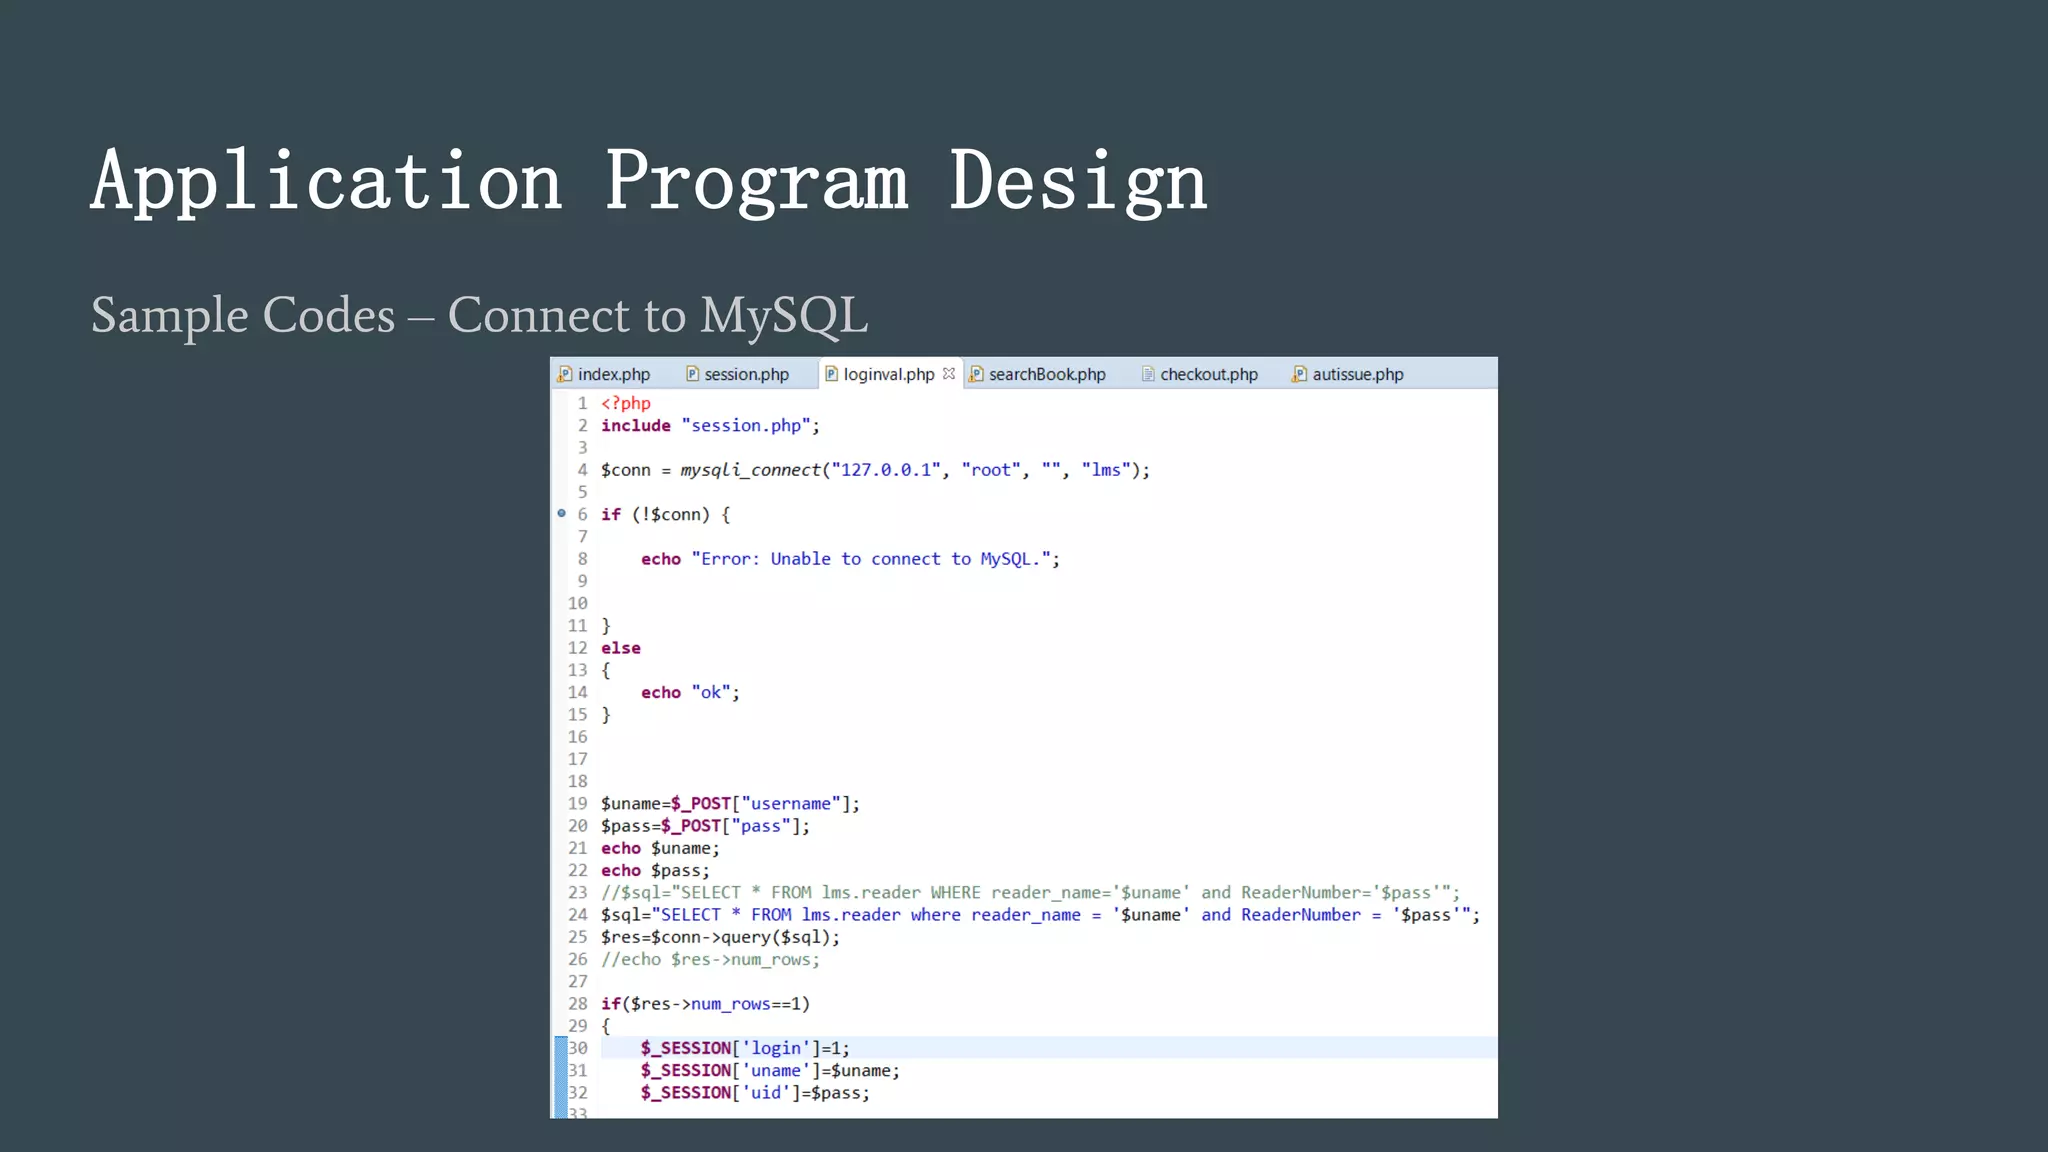Click $_POST["username"] line
Image resolution: width=2048 pixels, height=1152 pixels.
[730, 804]
